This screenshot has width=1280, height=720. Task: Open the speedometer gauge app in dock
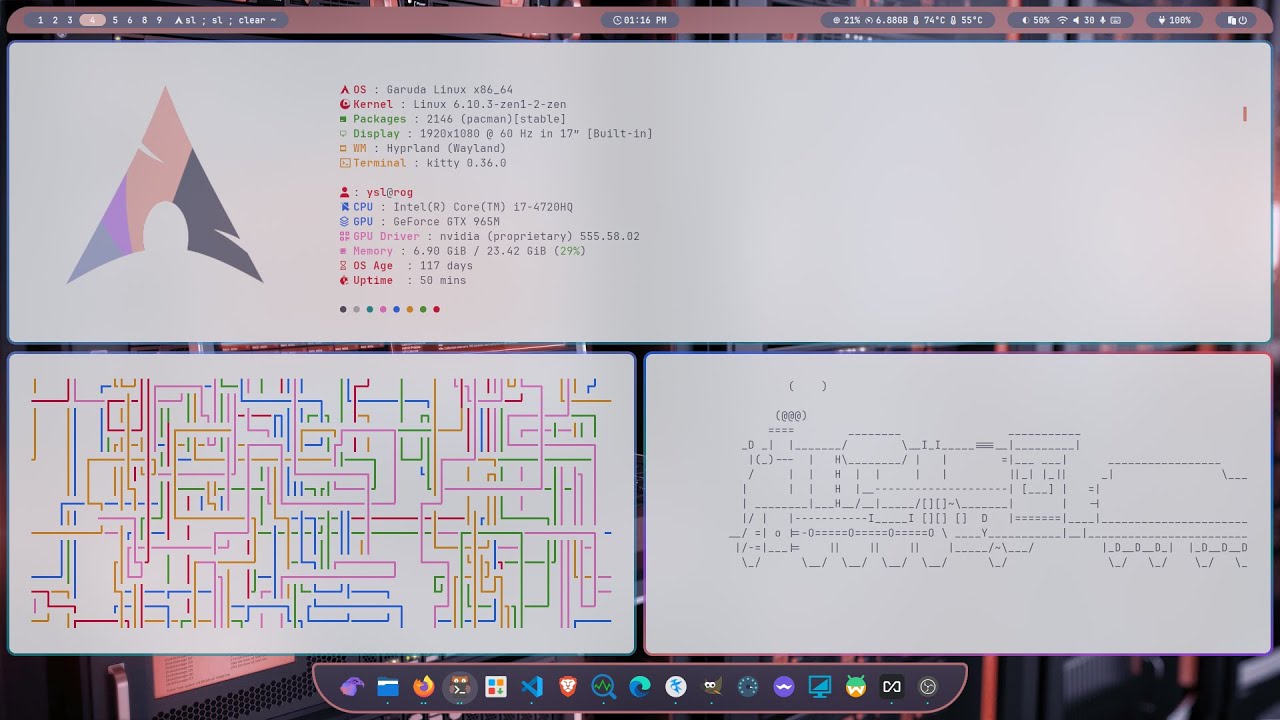click(x=748, y=687)
